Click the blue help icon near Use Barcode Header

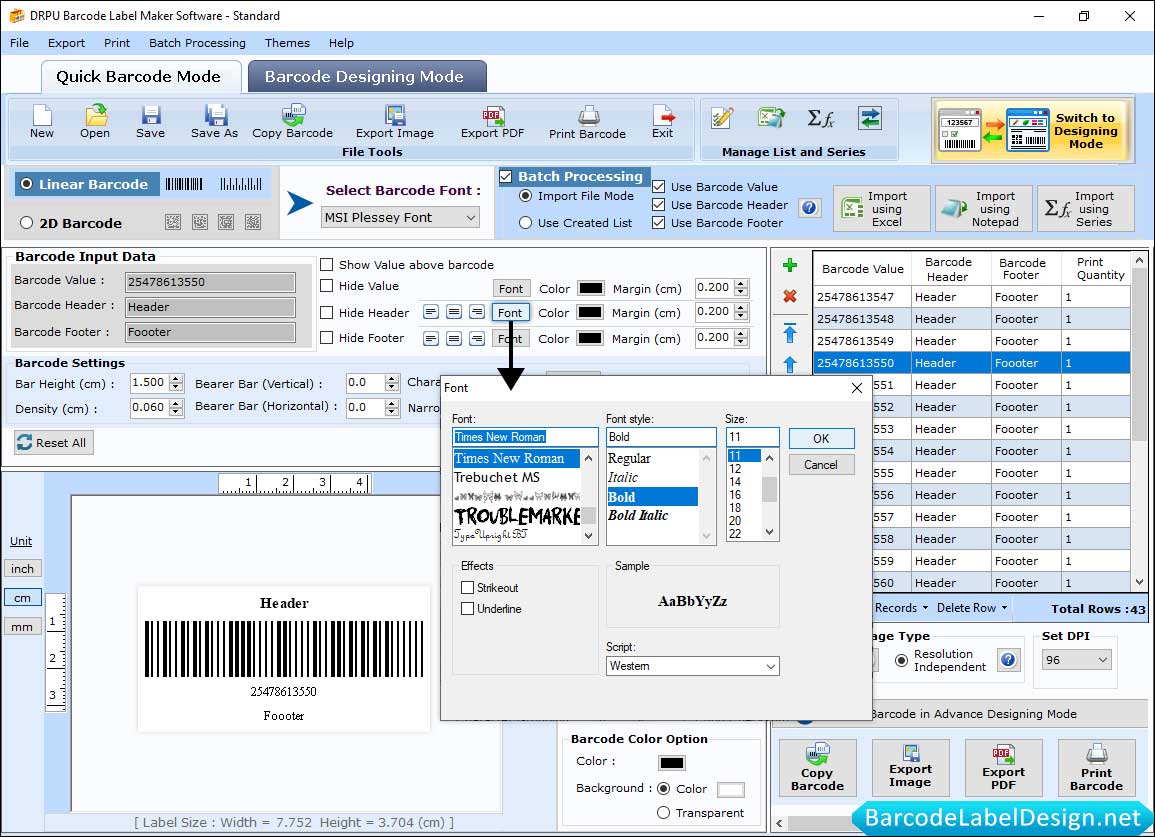809,208
